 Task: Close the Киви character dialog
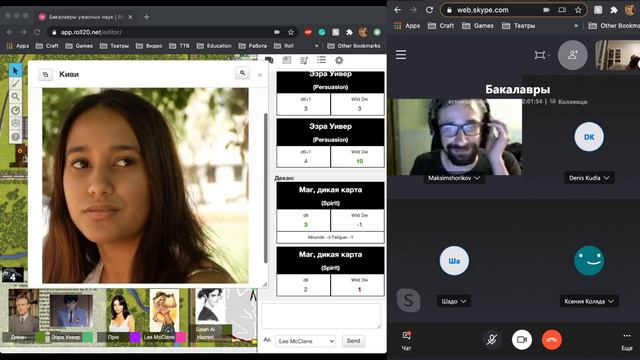[260, 75]
